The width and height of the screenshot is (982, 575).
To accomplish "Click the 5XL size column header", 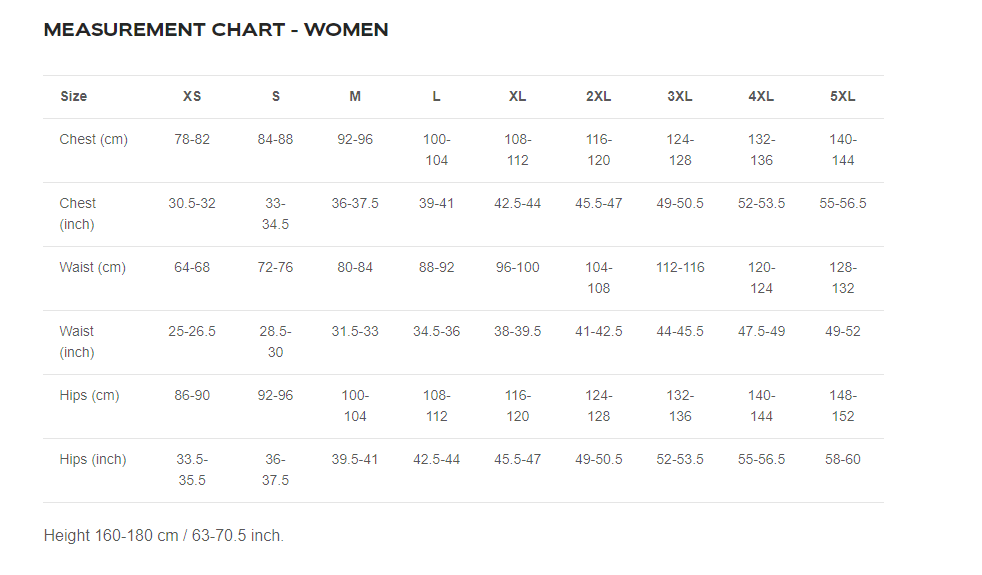I will pos(842,97).
